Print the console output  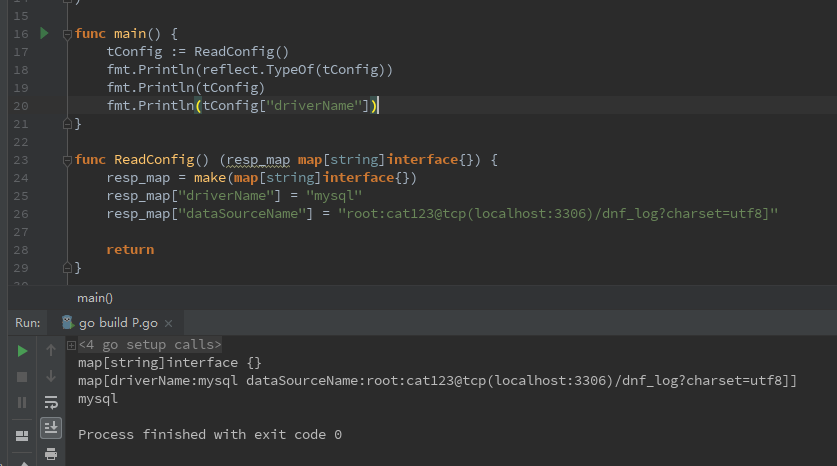point(51,454)
